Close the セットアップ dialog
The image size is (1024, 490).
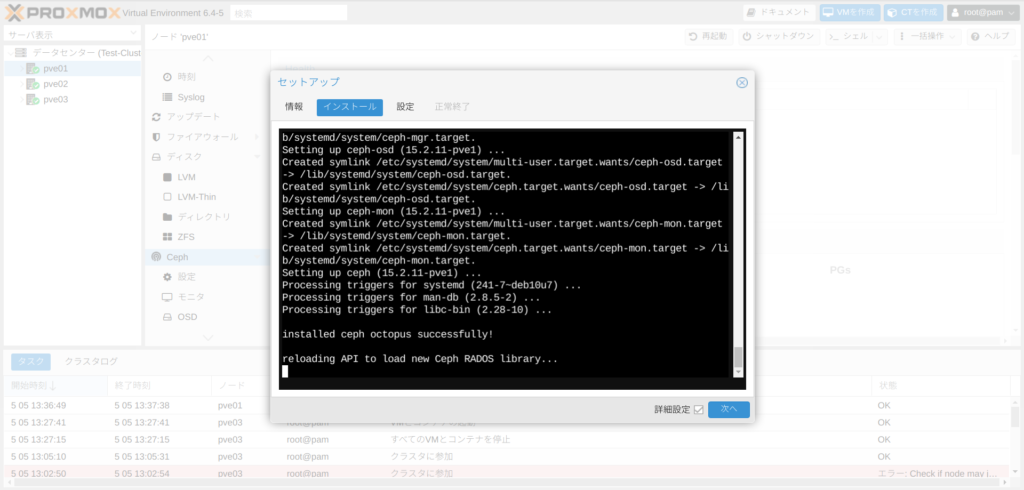pos(742,82)
